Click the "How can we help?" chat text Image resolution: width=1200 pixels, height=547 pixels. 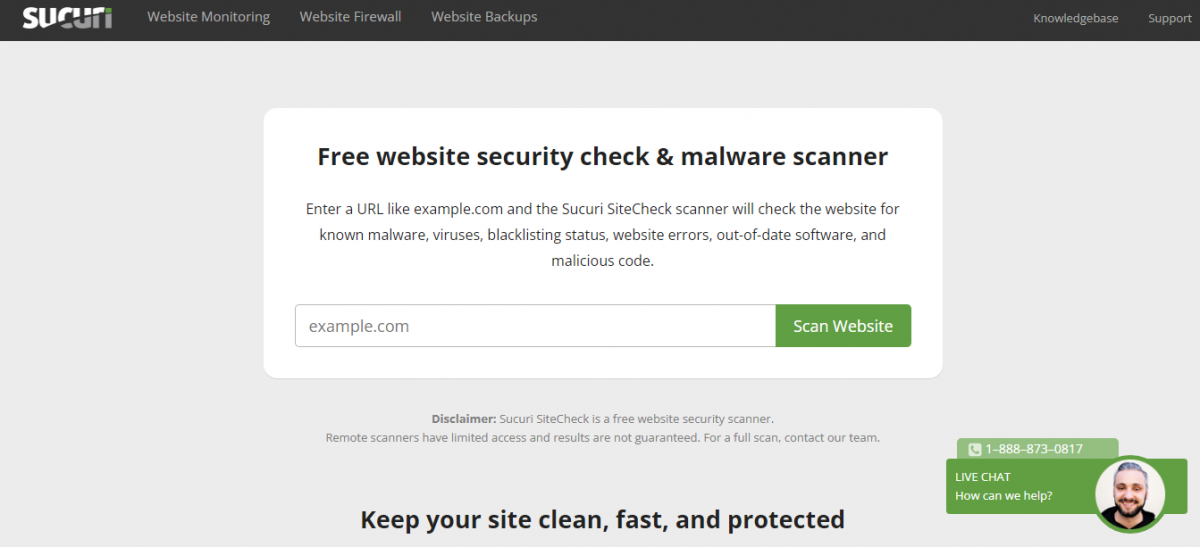[1003, 496]
